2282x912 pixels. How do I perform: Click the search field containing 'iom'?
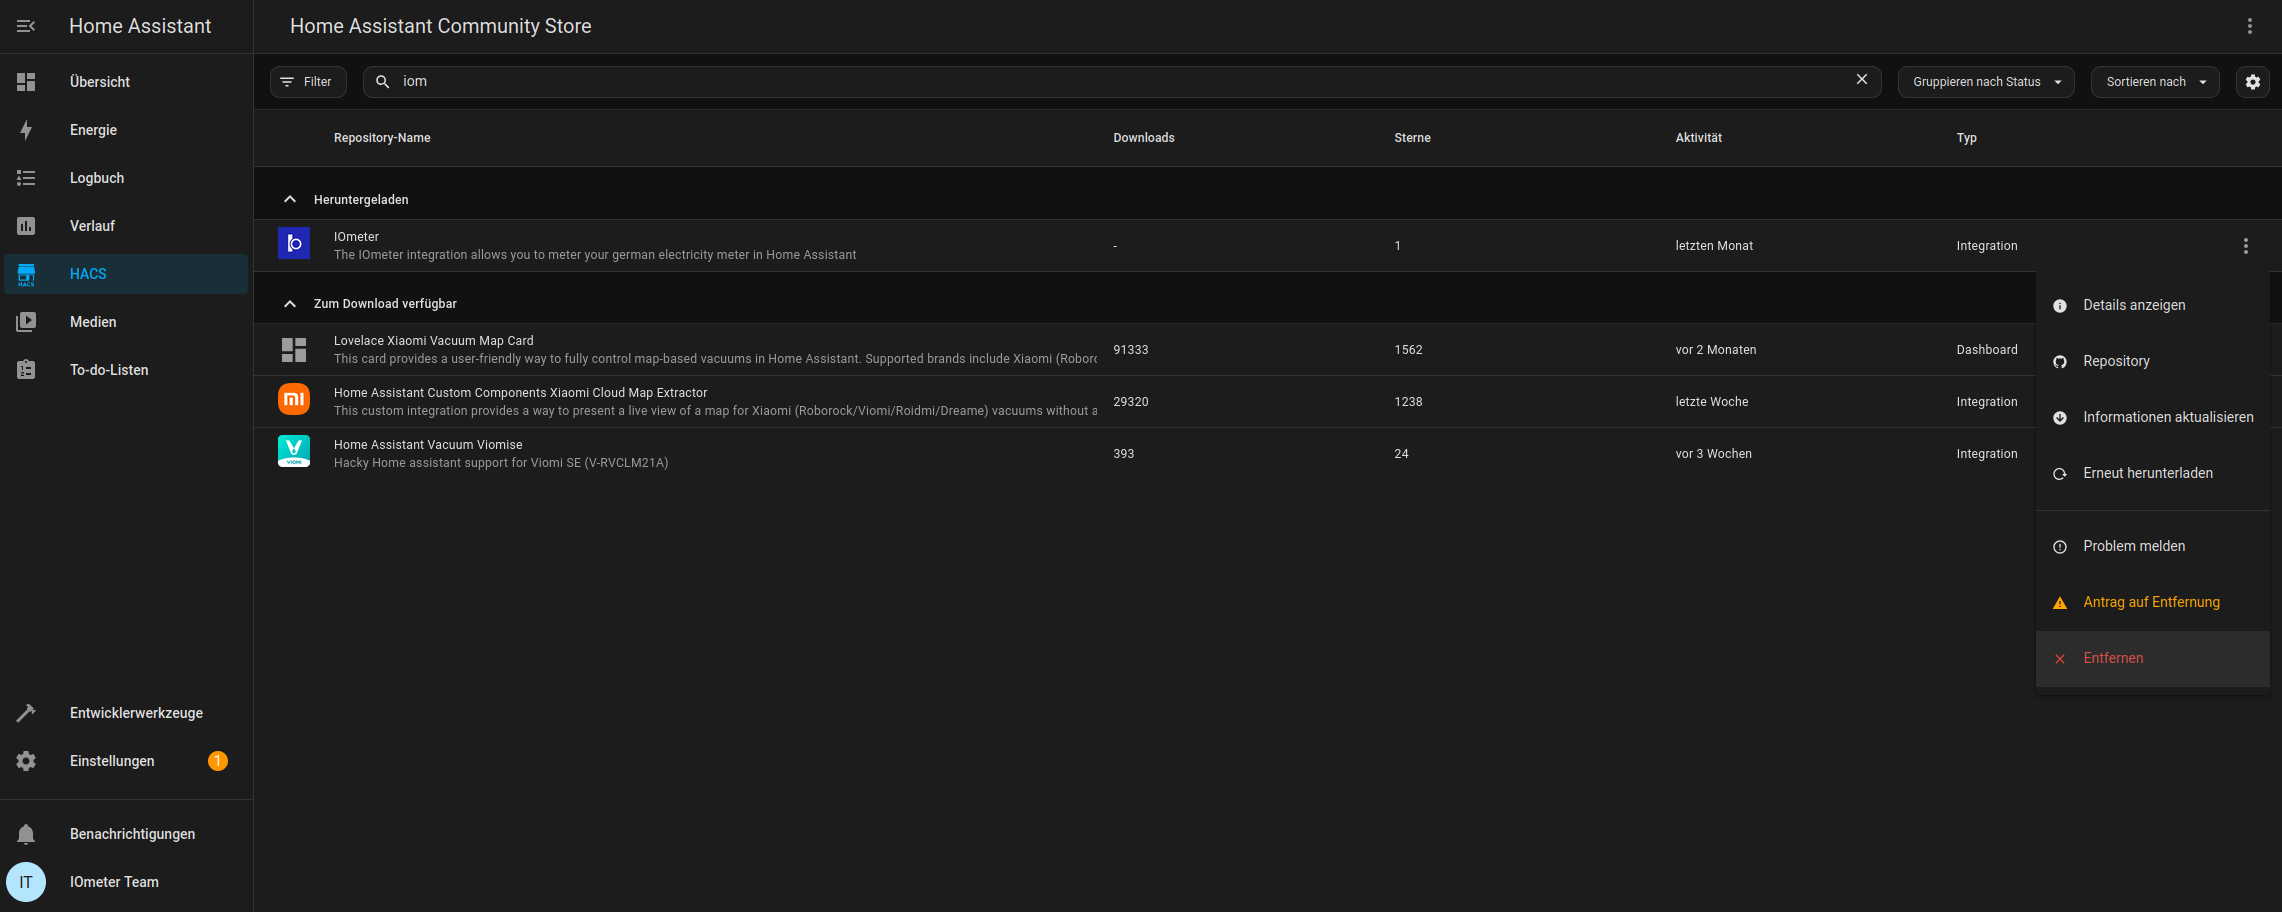[x=1122, y=82]
